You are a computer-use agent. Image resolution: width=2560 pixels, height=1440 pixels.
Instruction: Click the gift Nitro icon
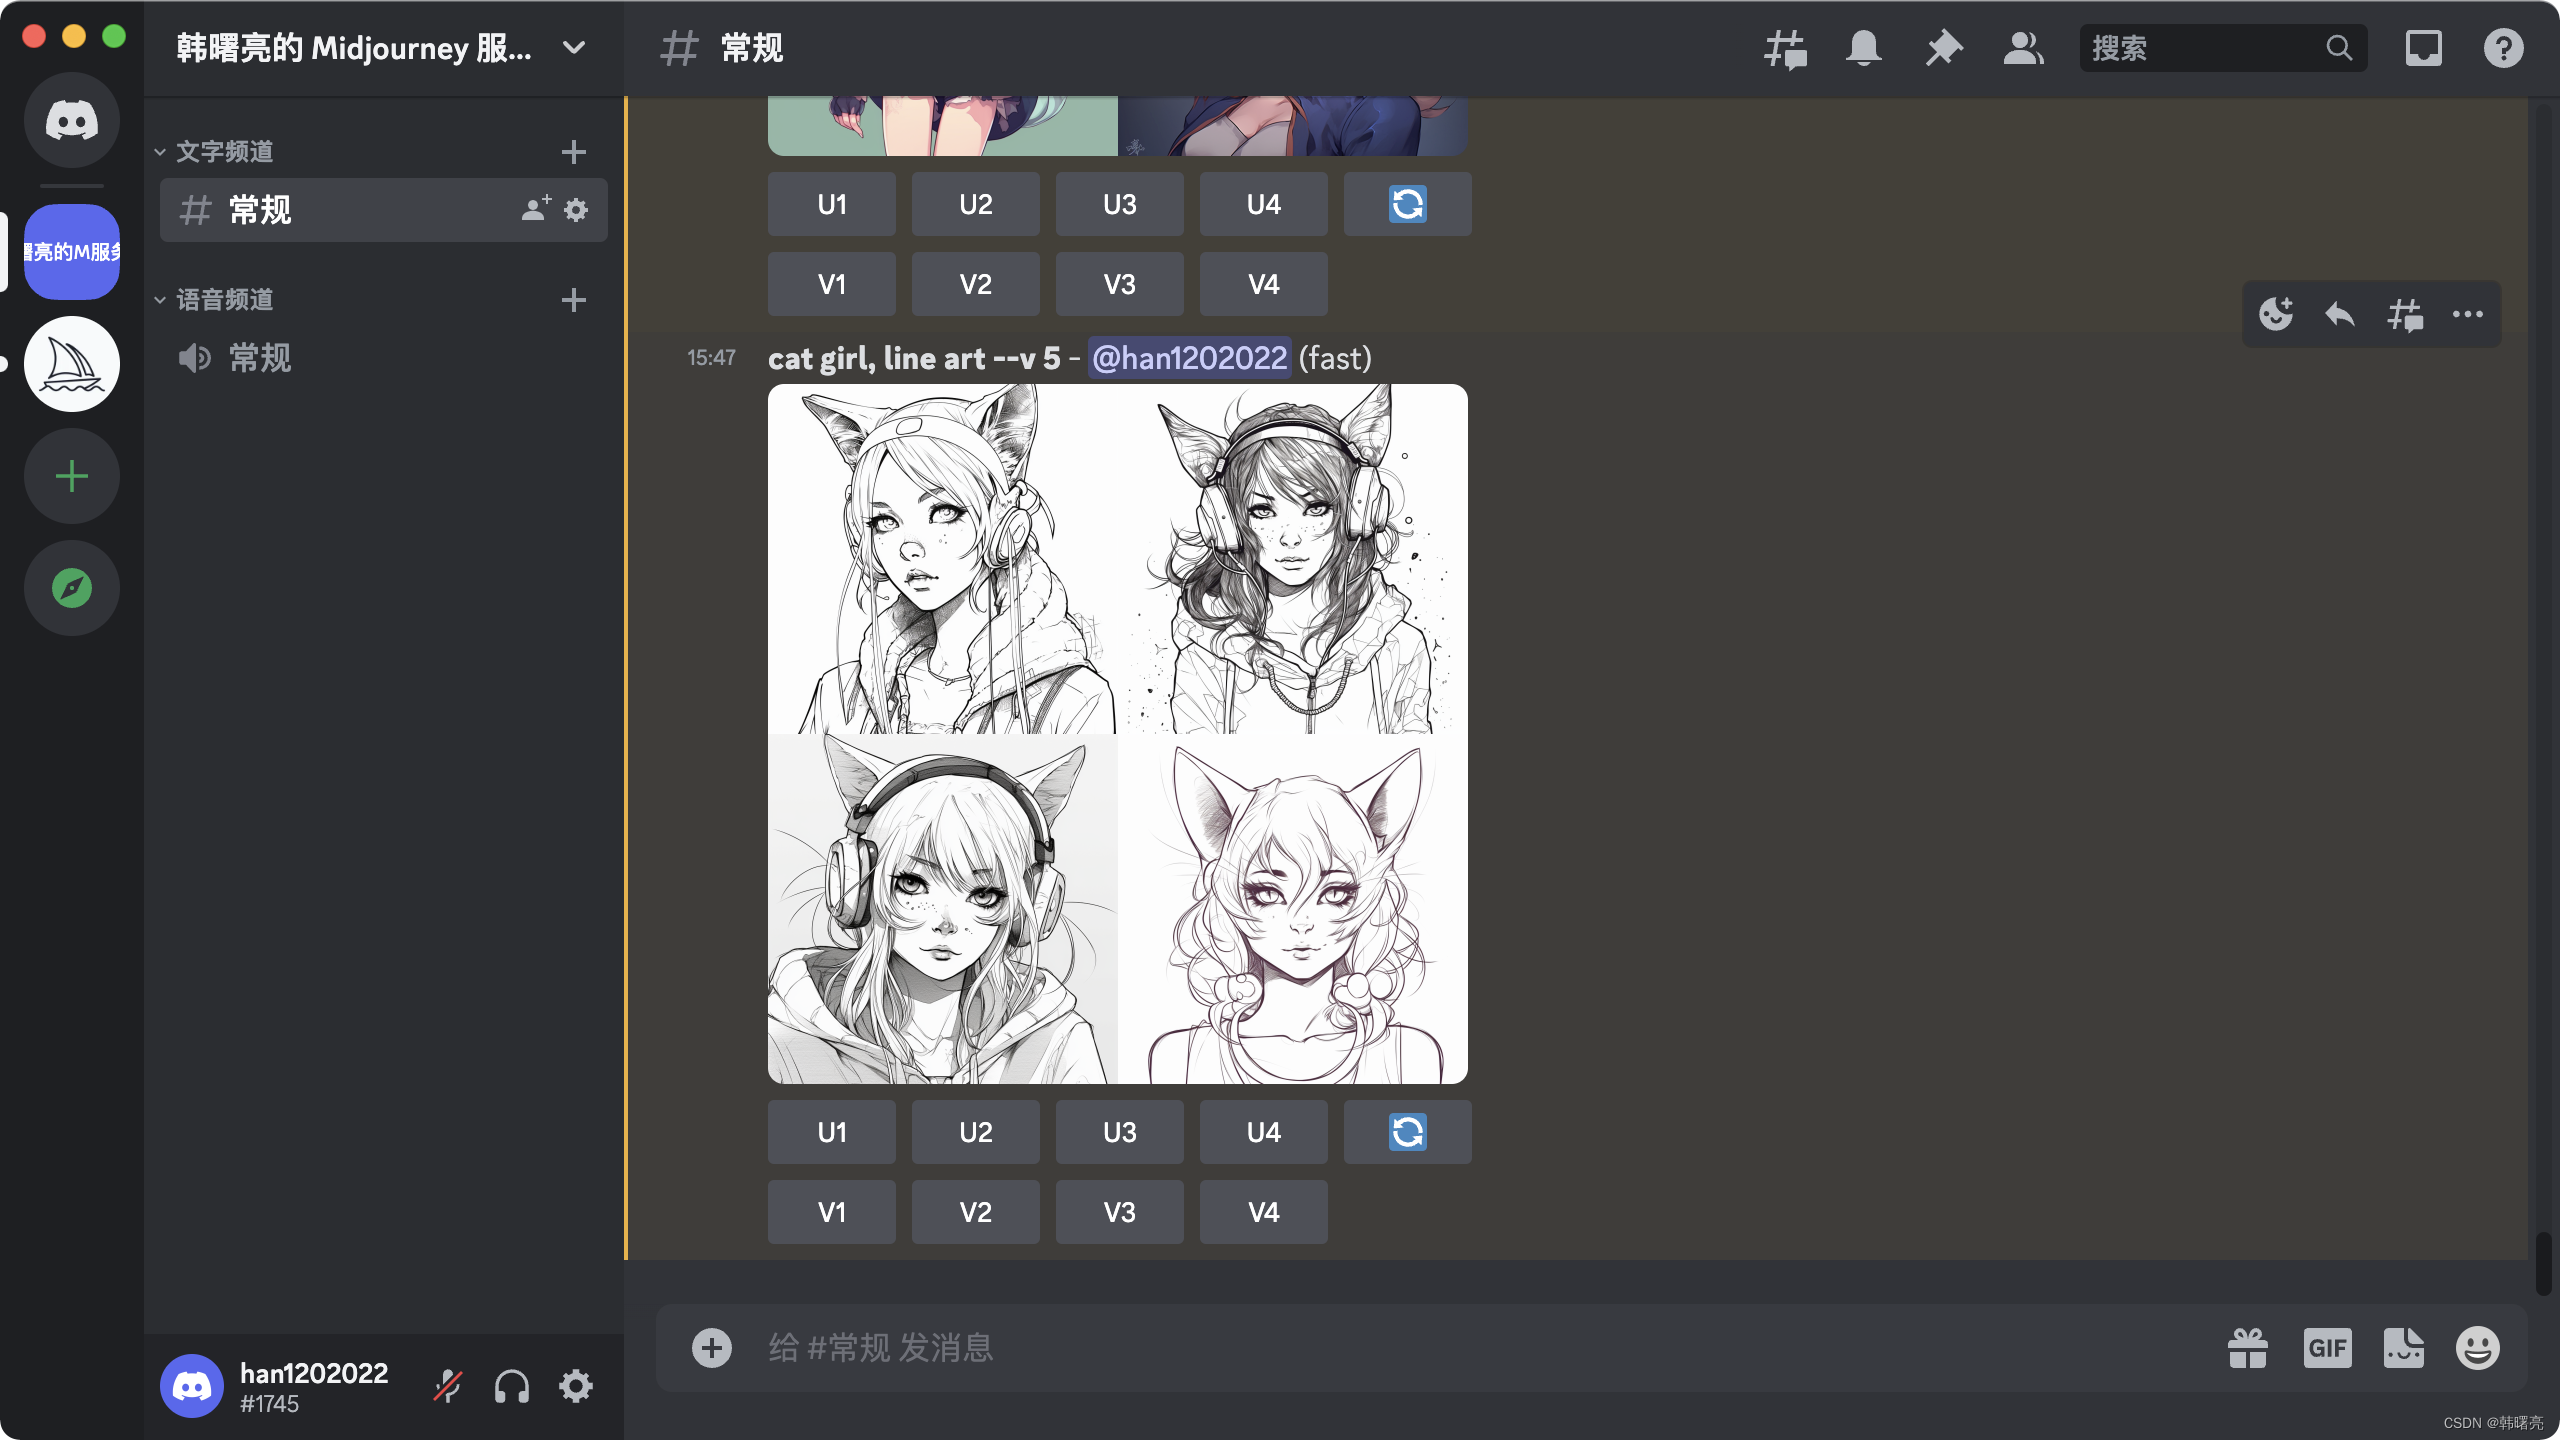(2248, 1348)
